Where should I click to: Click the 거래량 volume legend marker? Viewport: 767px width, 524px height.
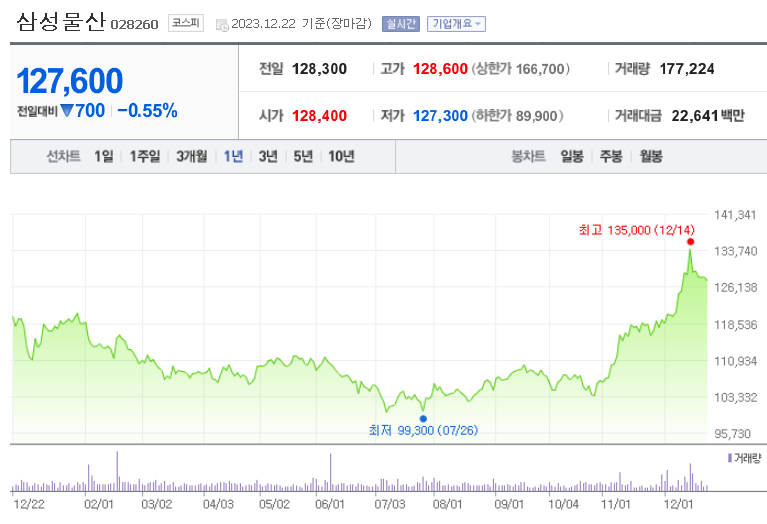tap(730, 458)
